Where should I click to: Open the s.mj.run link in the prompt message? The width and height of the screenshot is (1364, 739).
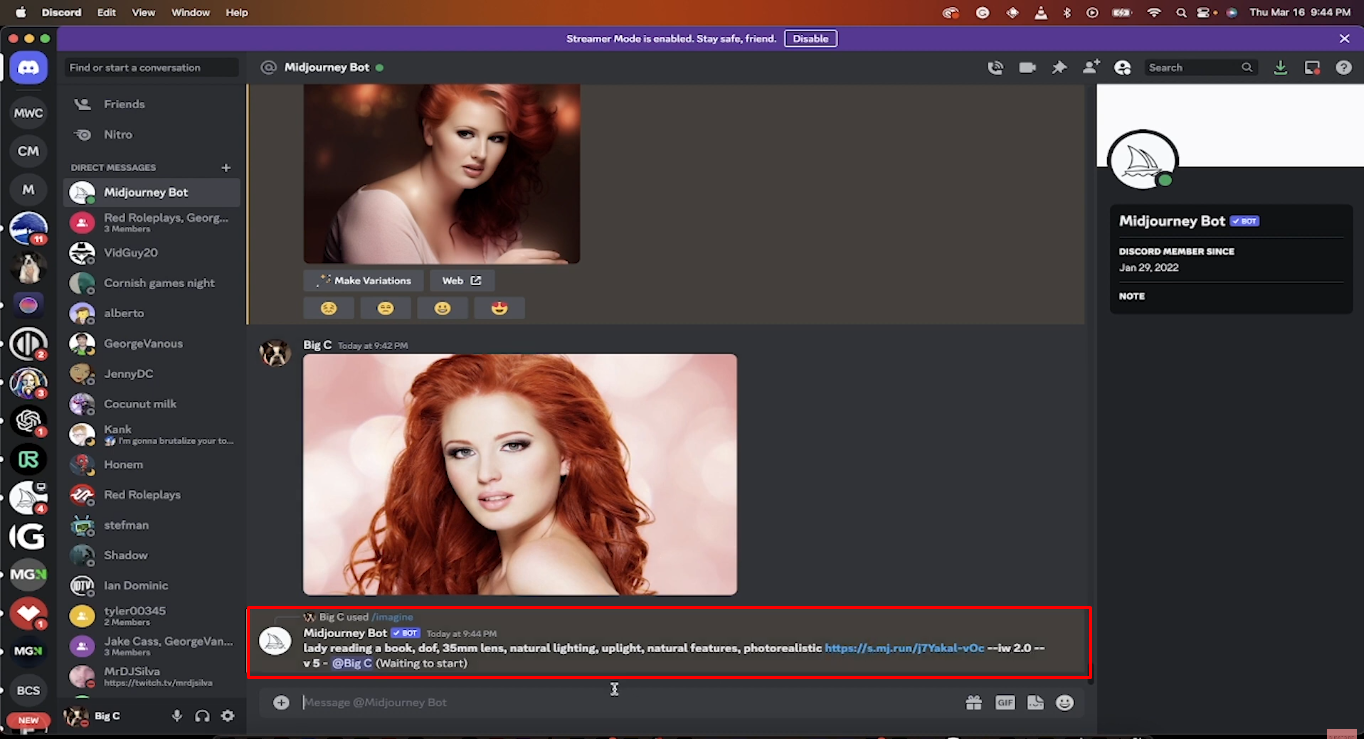[903, 647]
